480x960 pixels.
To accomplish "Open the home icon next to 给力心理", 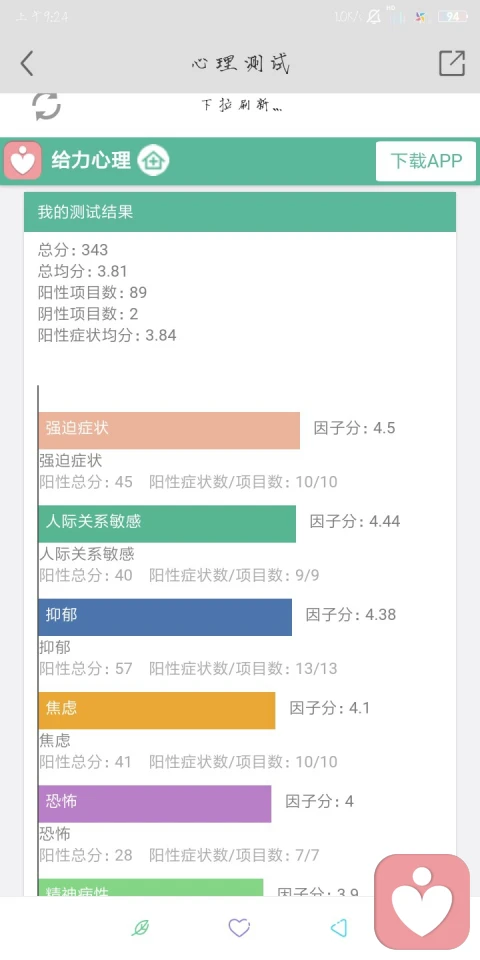I will coord(152,160).
